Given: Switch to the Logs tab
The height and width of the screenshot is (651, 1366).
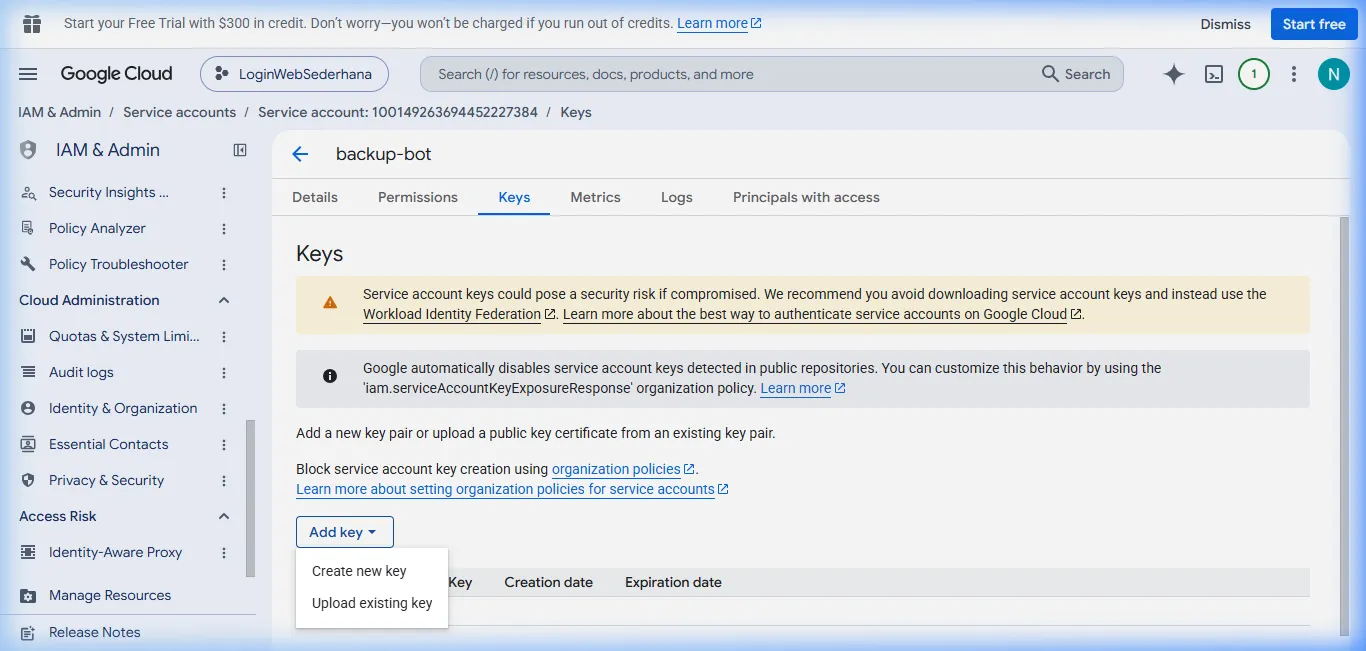Looking at the screenshot, I should [x=677, y=197].
